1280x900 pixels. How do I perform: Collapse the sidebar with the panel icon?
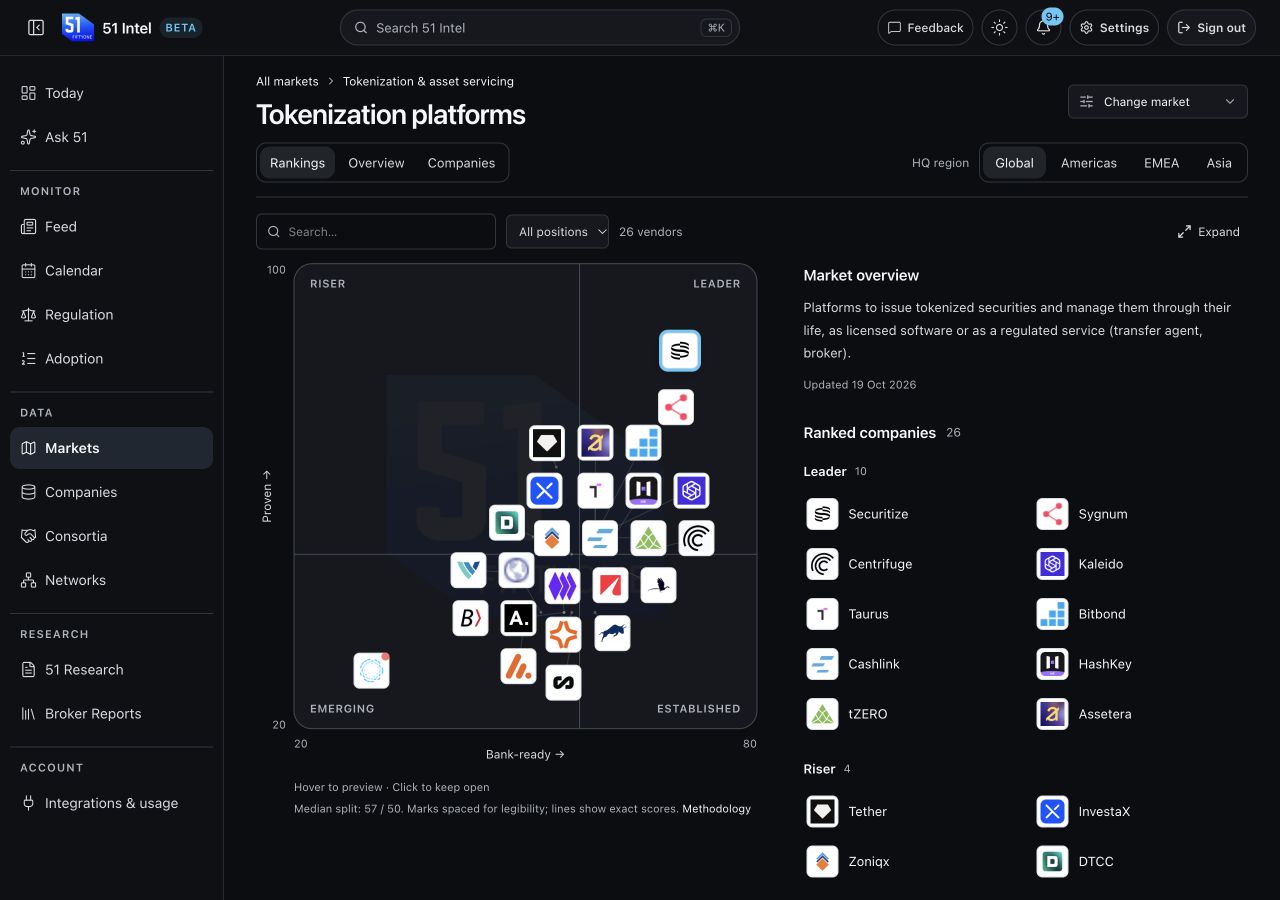click(x=36, y=28)
